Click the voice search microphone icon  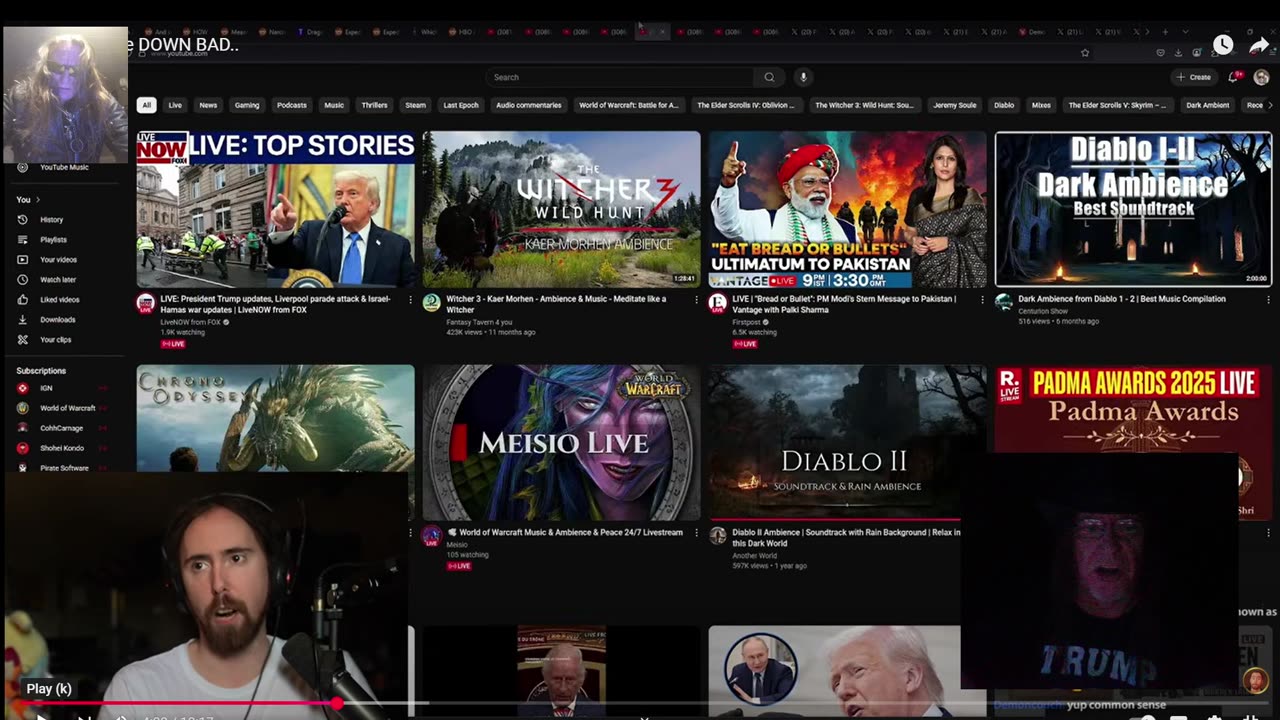coord(802,77)
